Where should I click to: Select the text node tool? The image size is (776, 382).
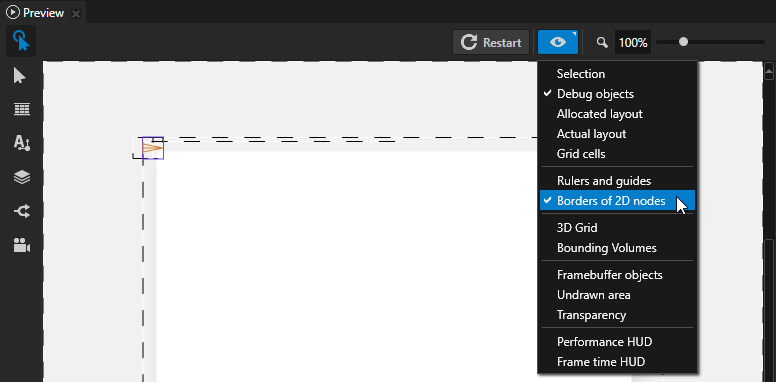pos(21,143)
